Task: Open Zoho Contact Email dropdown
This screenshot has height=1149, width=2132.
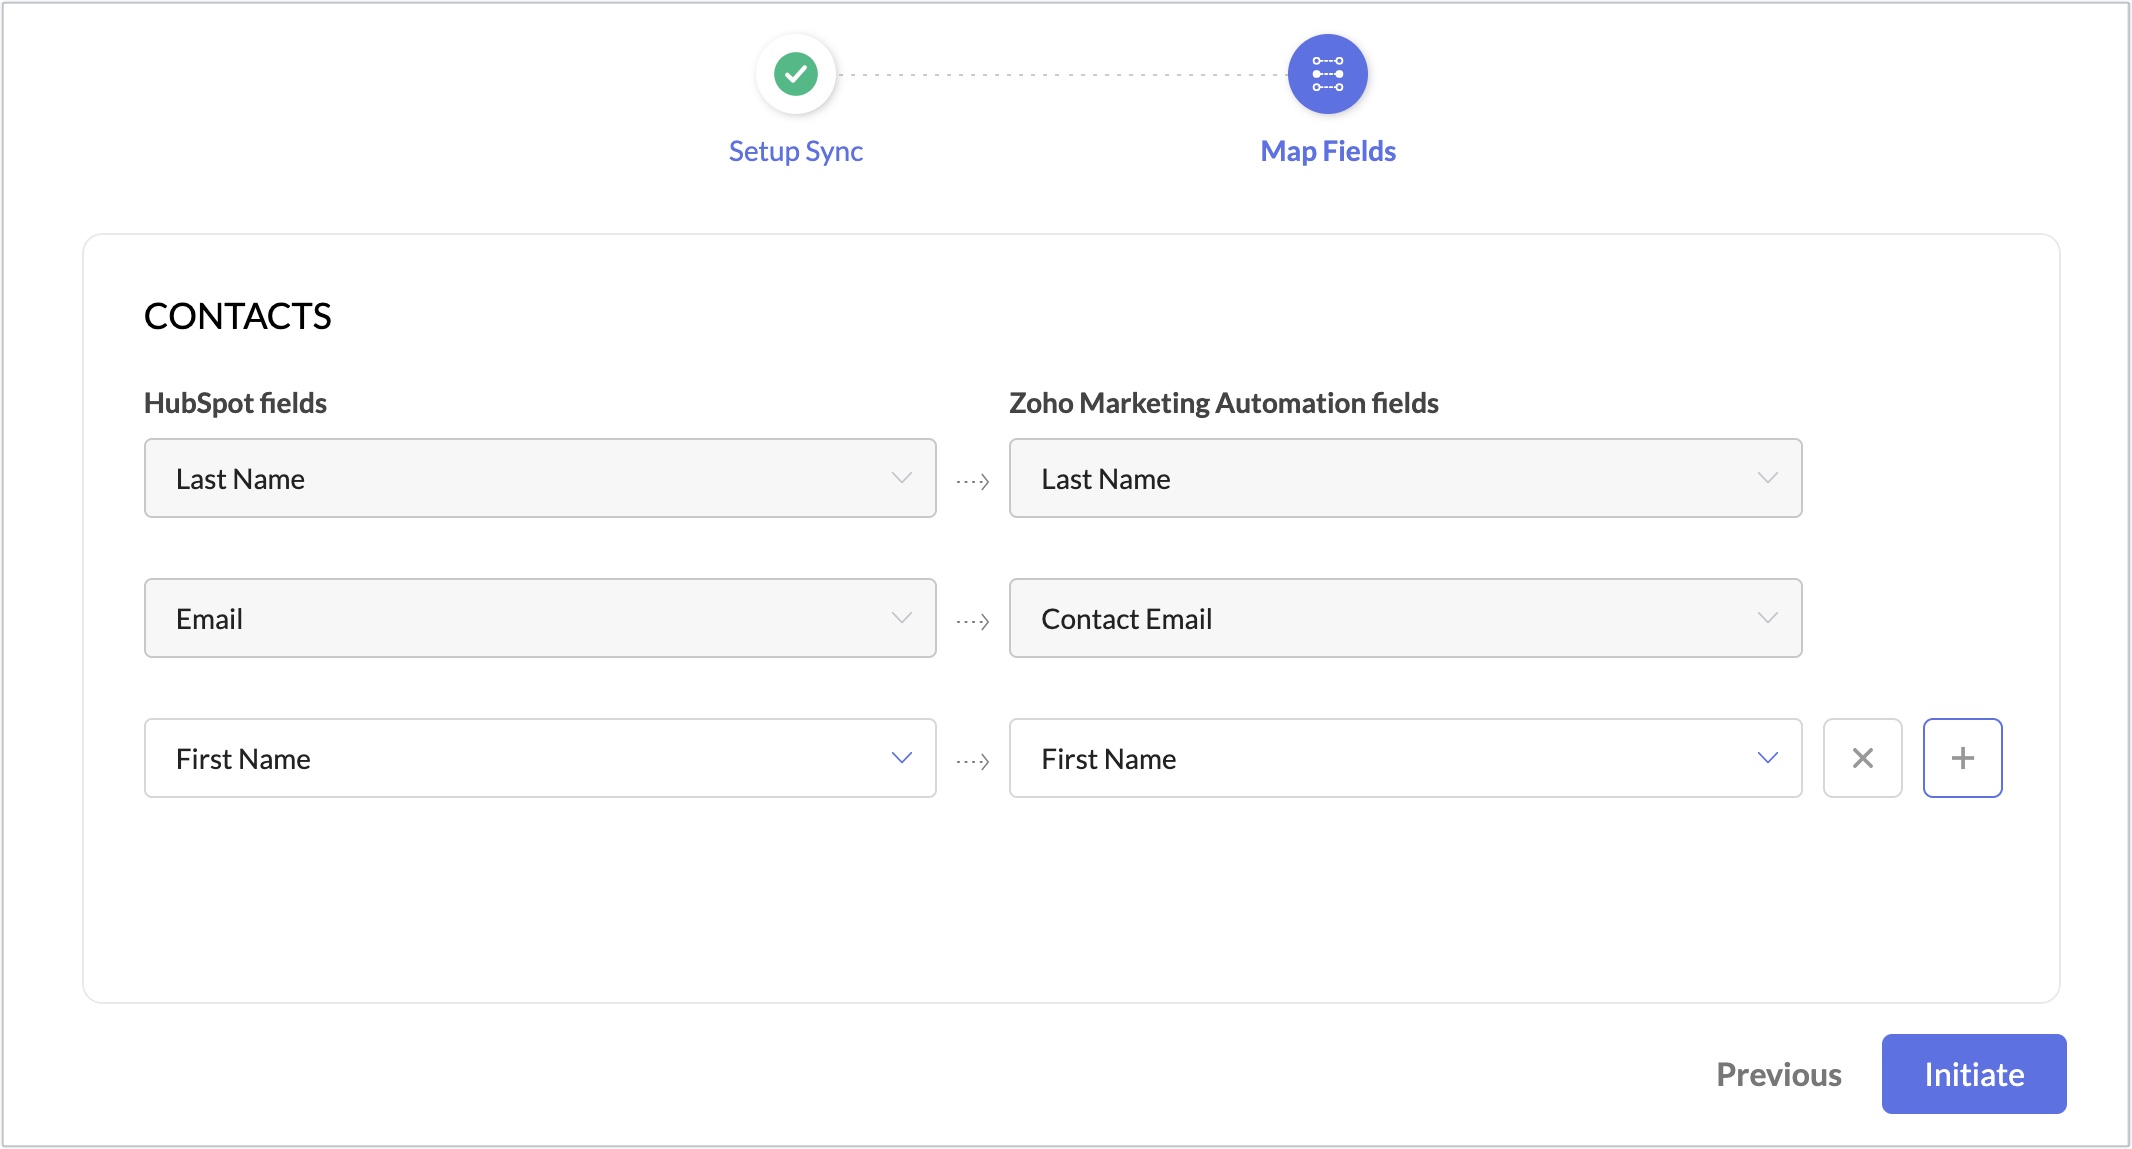Action: (1405, 618)
